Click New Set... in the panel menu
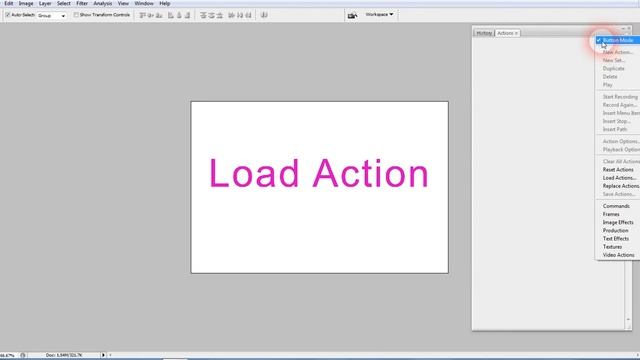Viewport: 640px width, 360px height. (x=613, y=60)
